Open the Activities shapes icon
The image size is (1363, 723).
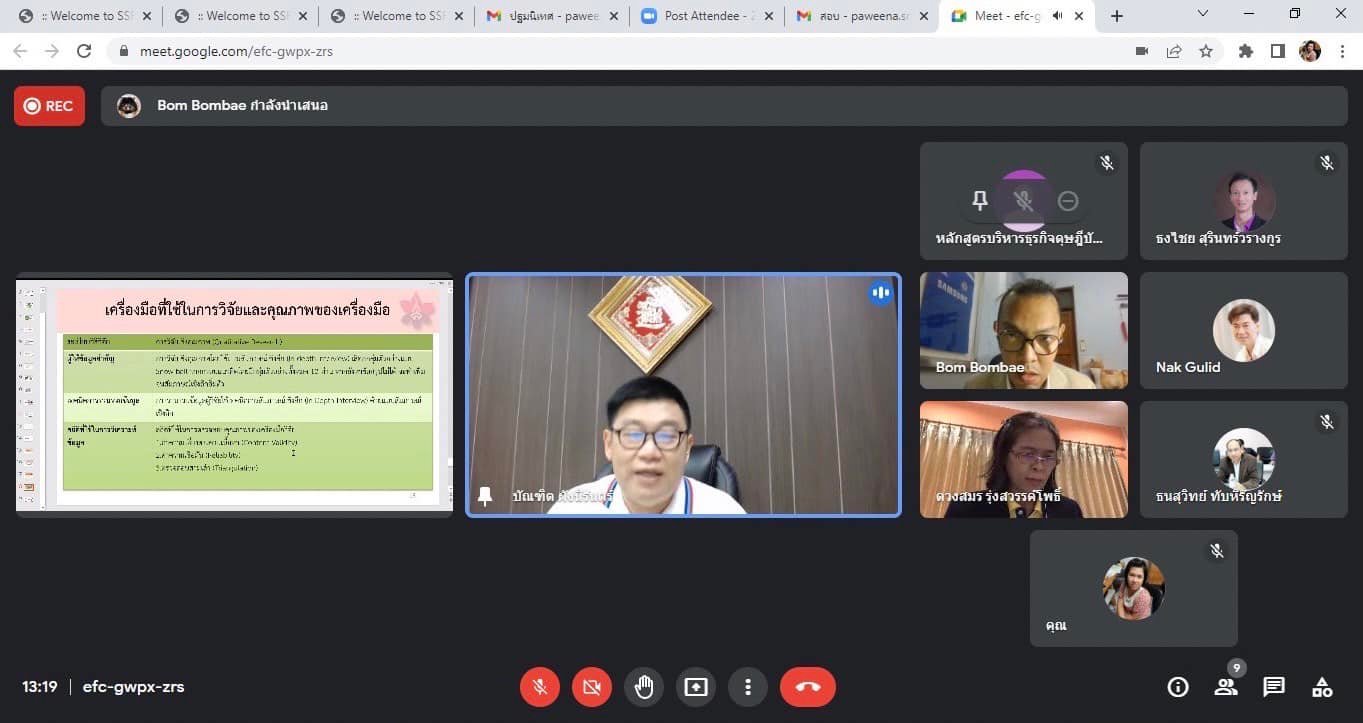pyautogui.click(x=1322, y=687)
